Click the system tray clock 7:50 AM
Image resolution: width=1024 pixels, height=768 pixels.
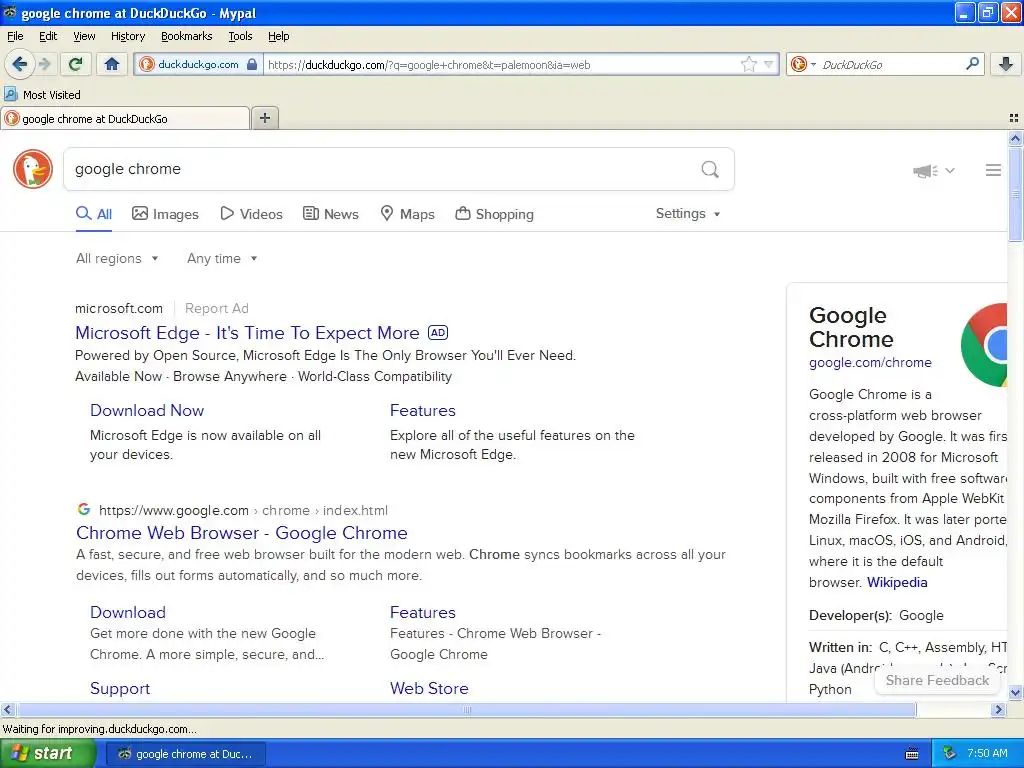pyautogui.click(x=987, y=754)
